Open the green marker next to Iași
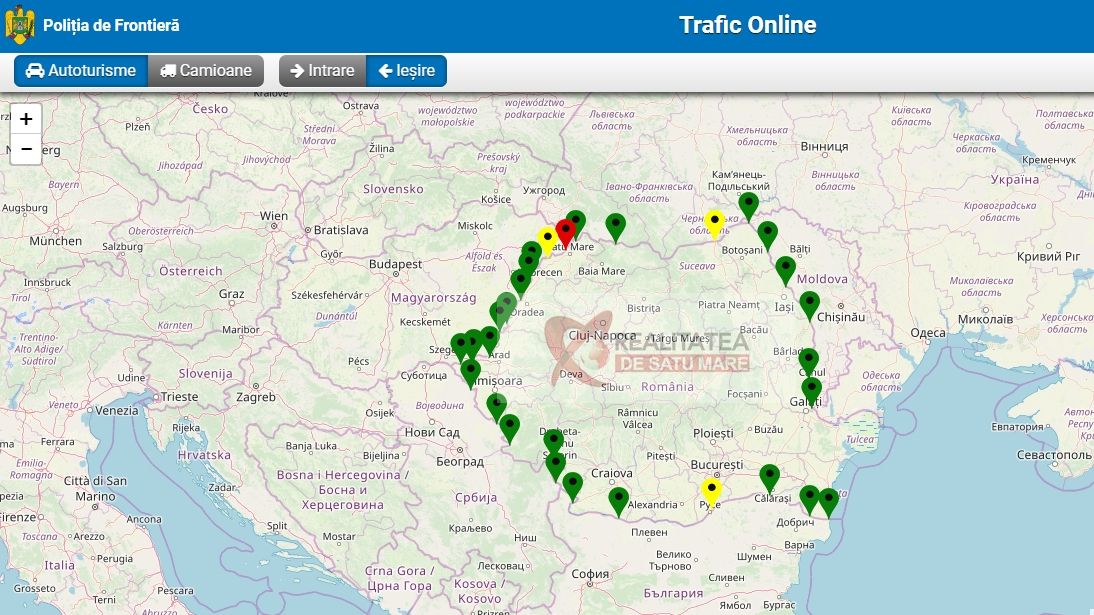Image resolution: width=1094 pixels, height=615 pixels. (x=809, y=303)
